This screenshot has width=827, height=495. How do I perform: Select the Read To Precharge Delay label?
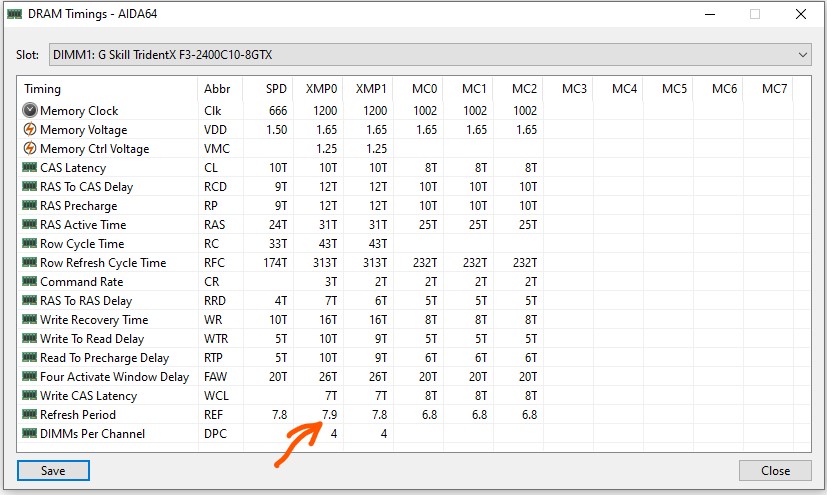click(x=105, y=357)
